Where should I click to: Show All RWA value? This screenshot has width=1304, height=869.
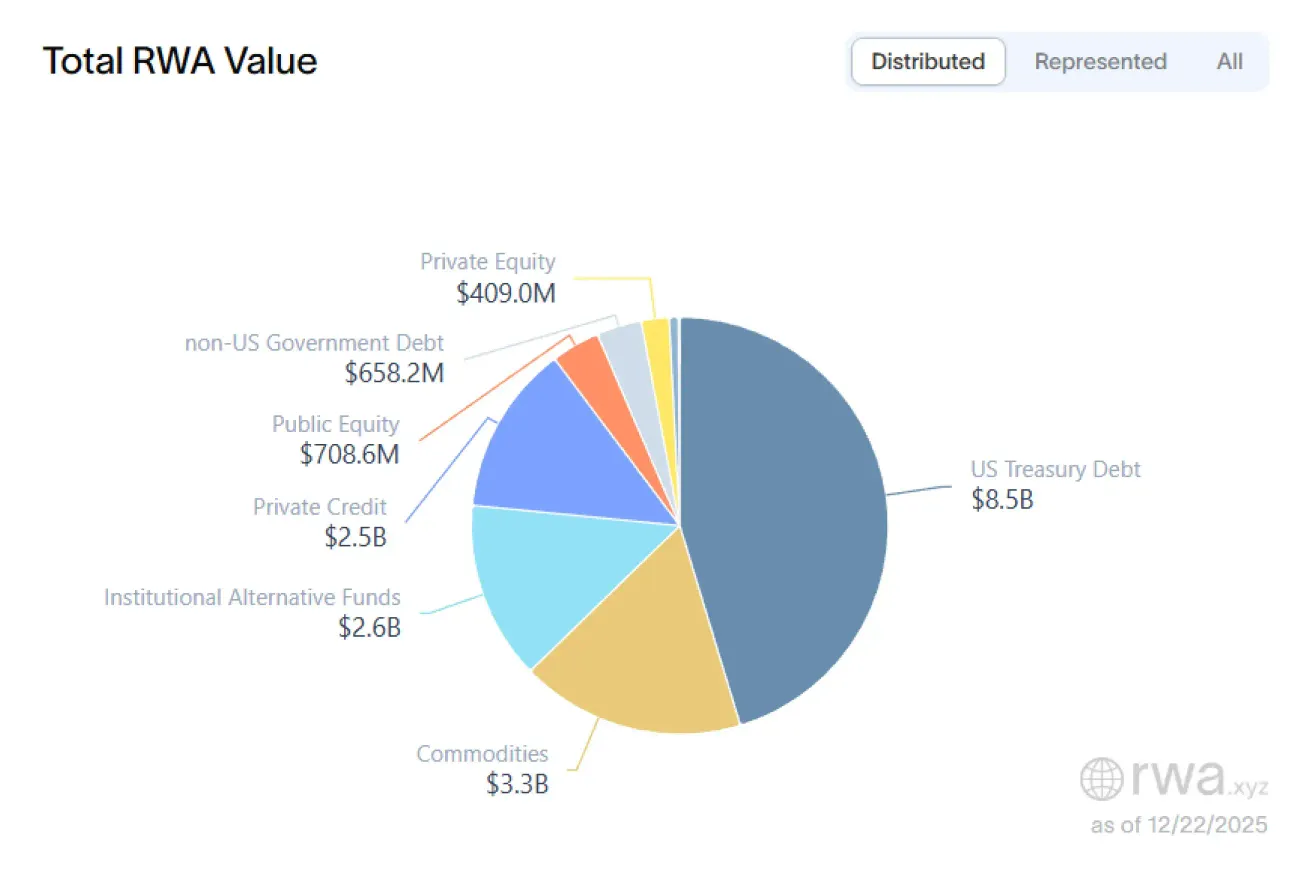pyautogui.click(x=1229, y=62)
